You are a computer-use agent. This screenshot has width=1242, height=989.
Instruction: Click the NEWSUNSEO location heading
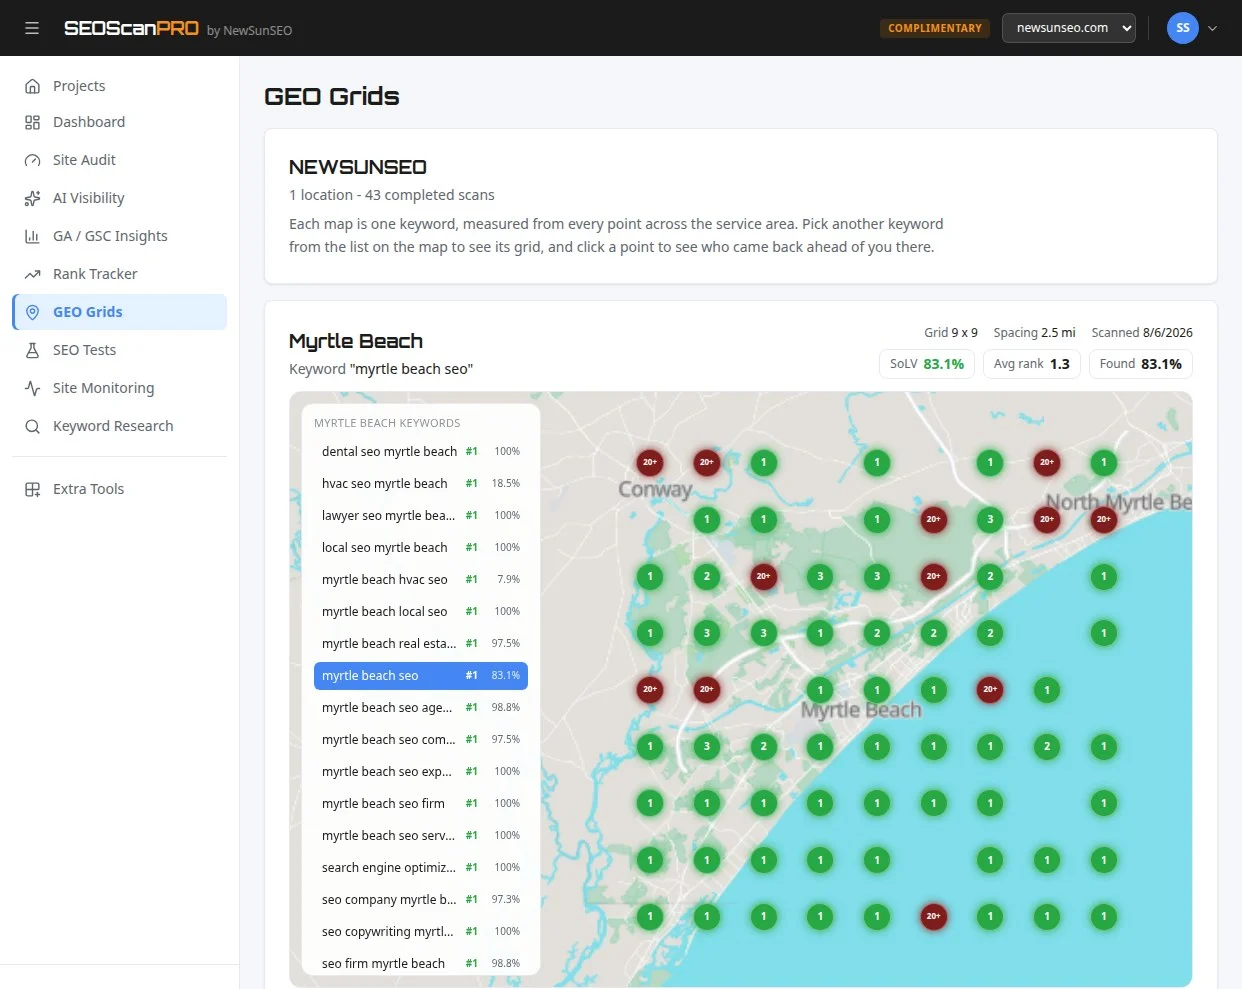coord(358,167)
